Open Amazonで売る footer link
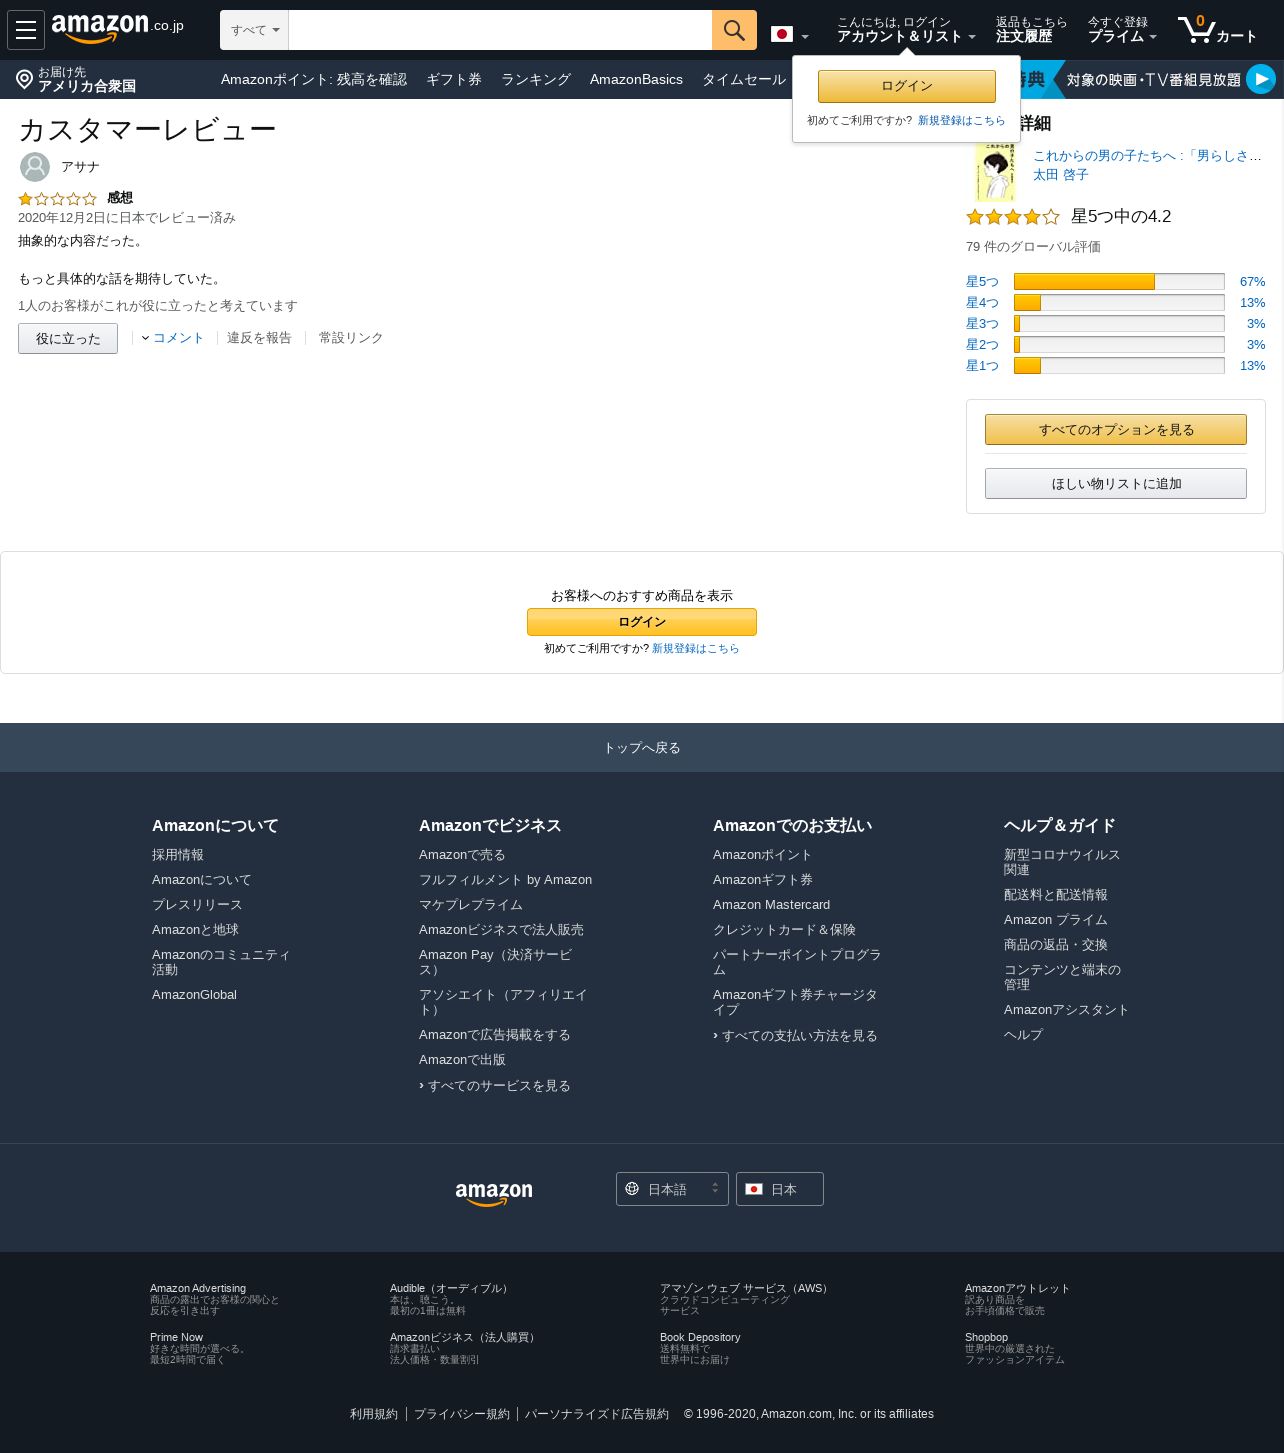 point(462,855)
